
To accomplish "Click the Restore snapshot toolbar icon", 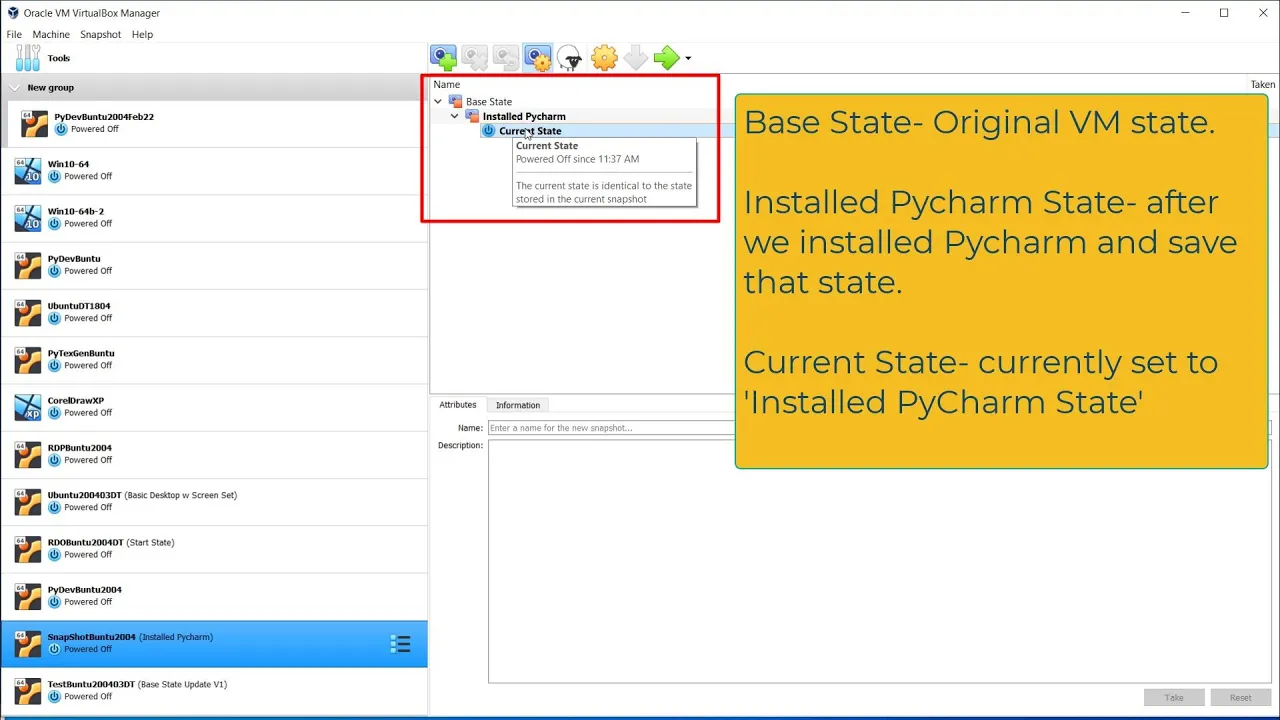I will (505, 58).
